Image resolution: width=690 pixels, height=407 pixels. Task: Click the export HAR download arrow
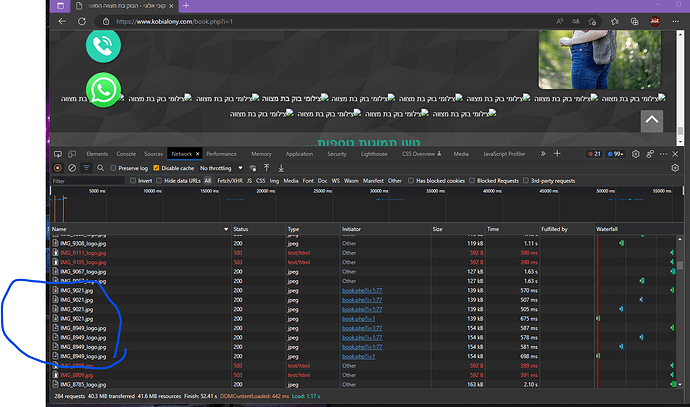(x=281, y=168)
